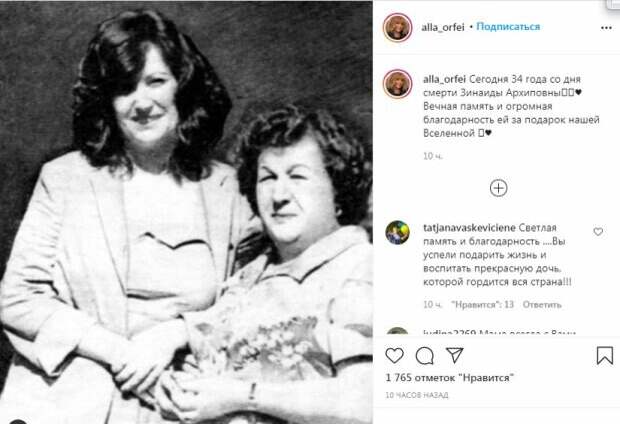Share the post via paper plane icon
This screenshot has width=620, height=424.
point(455,355)
